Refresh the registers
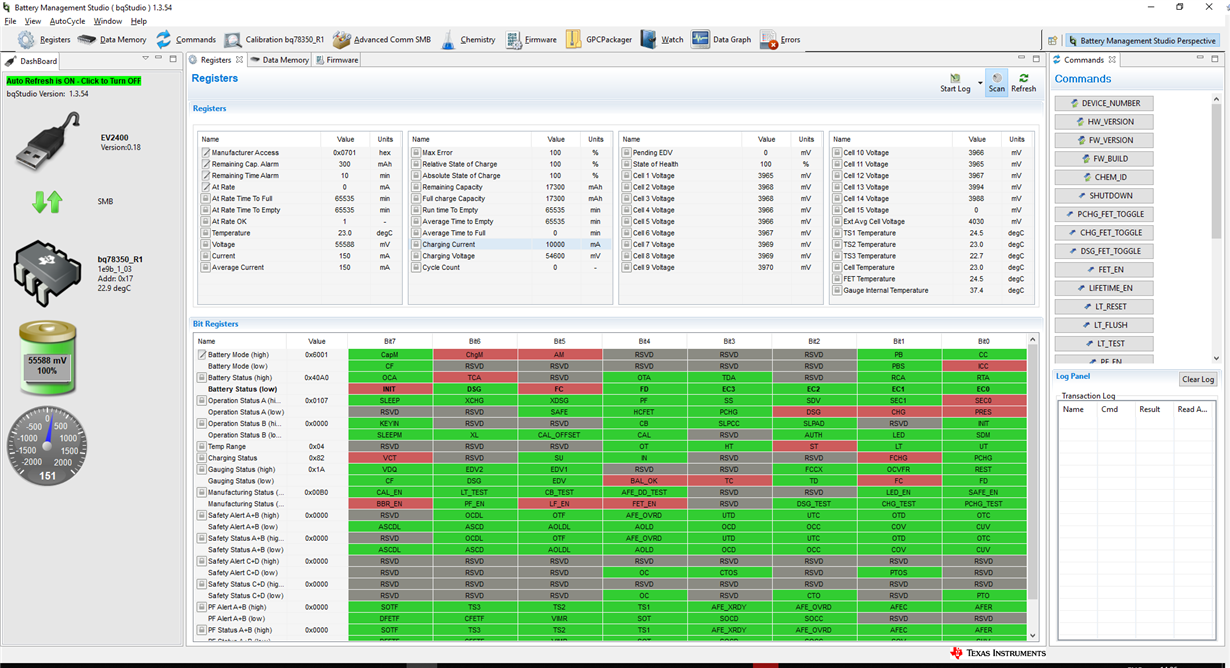Viewport: 1230px width, 668px height. [x=1023, y=82]
